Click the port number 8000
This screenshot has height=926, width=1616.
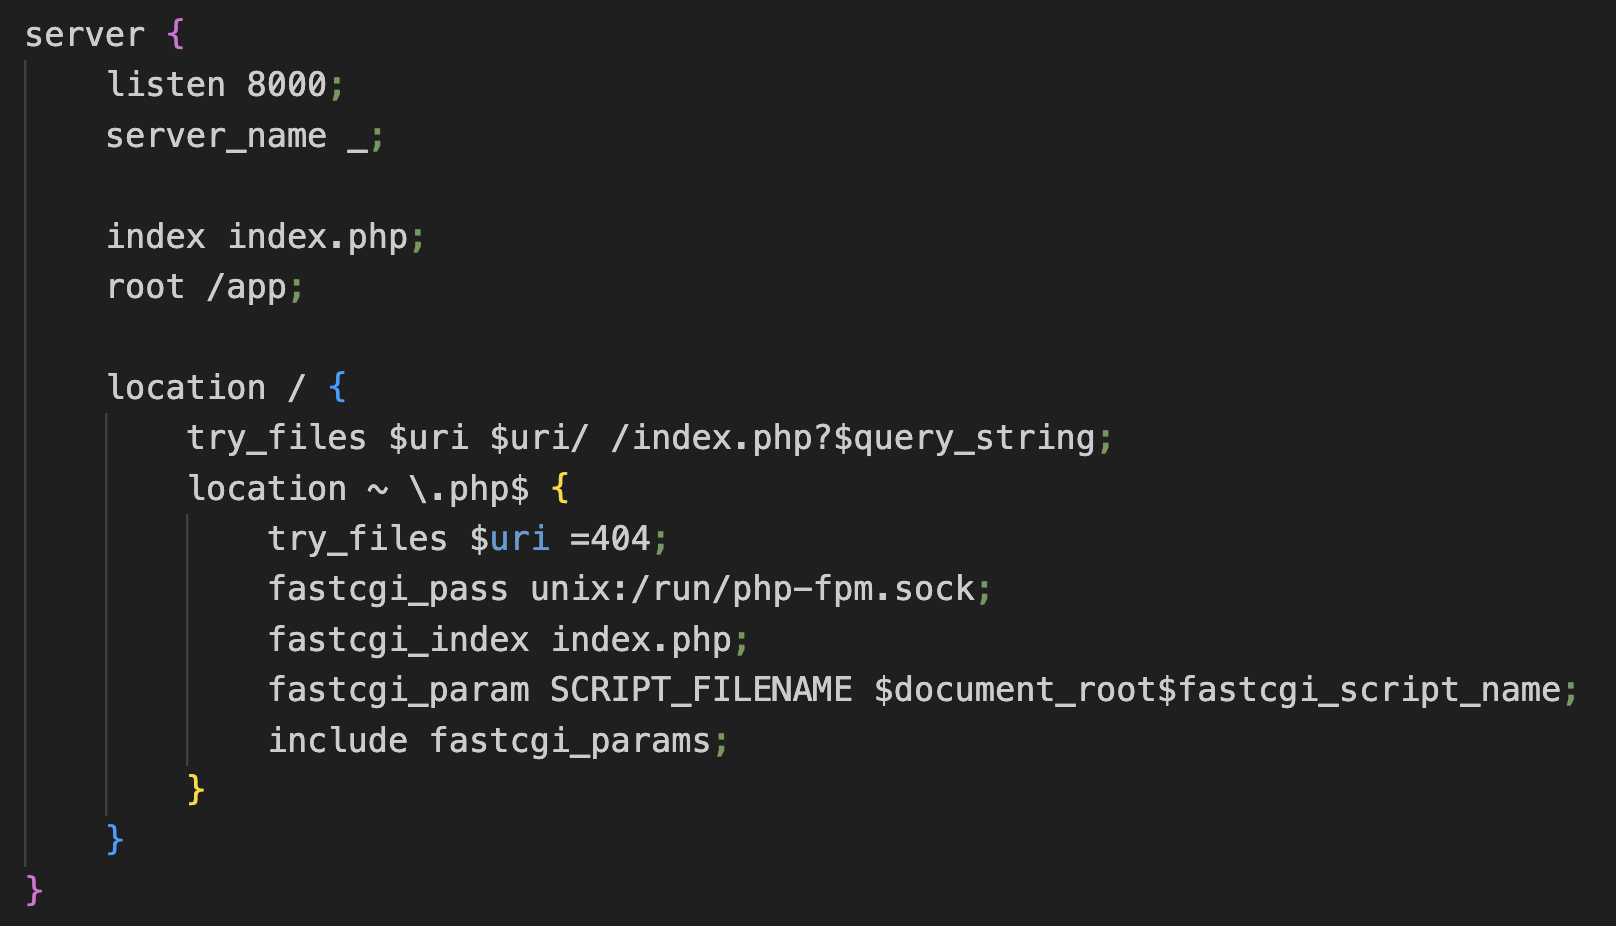pos(287,84)
